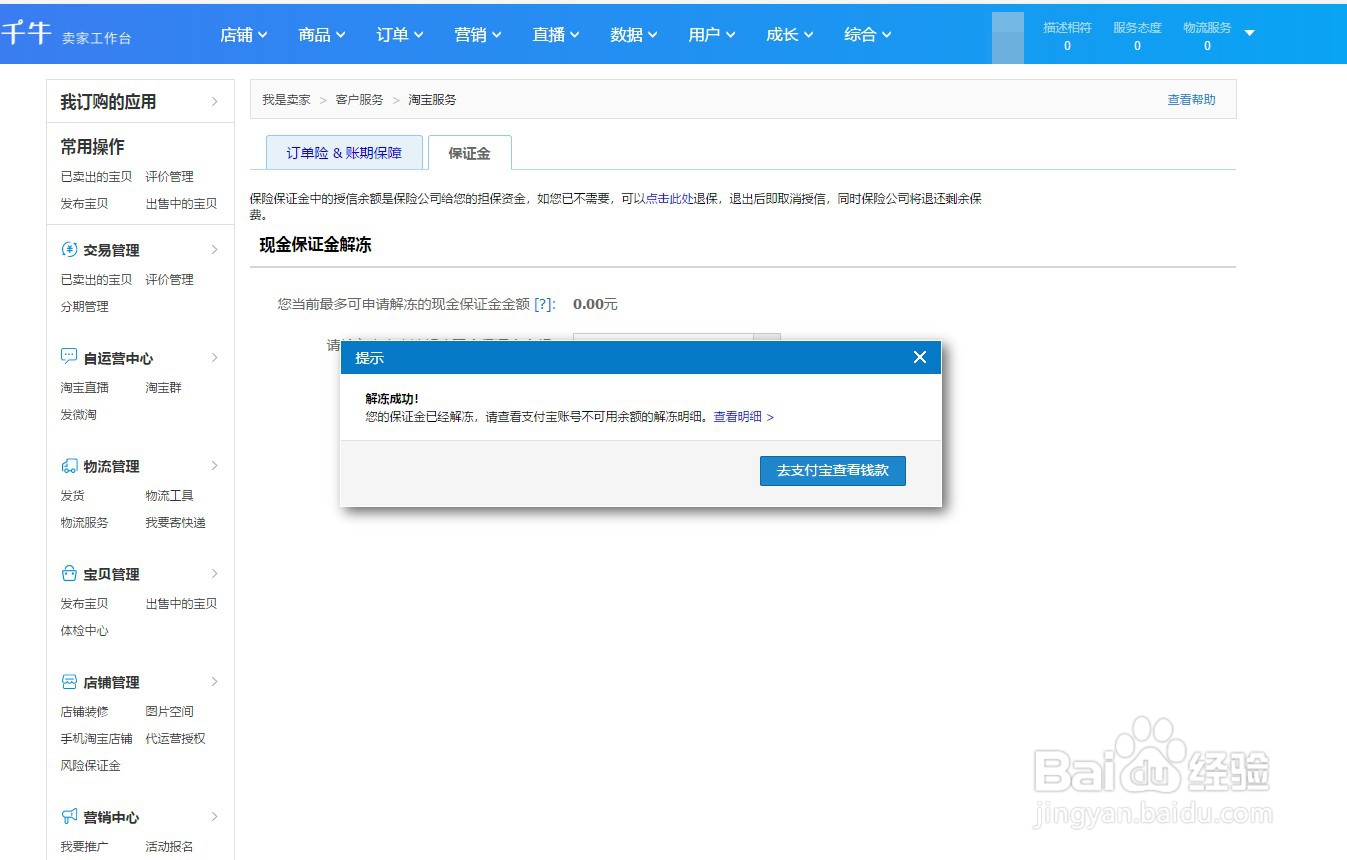The image size is (1347, 860).
Task: Open 发微淘 link
Action: pos(78,415)
